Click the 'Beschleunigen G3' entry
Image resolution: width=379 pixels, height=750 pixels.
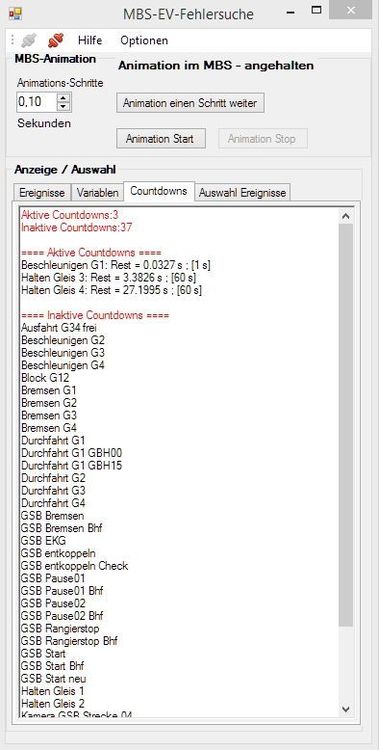[x=63, y=353]
